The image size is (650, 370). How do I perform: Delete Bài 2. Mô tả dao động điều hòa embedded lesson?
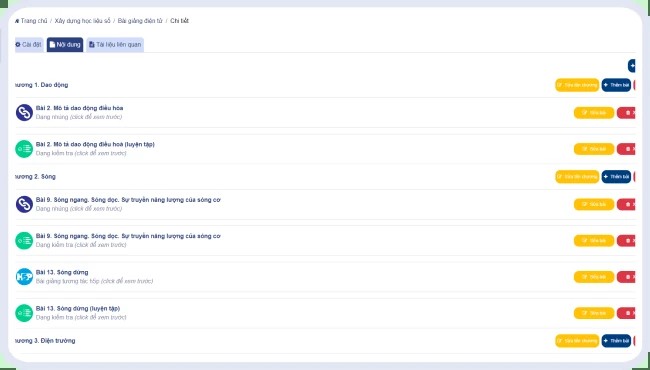click(x=626, y=113)
